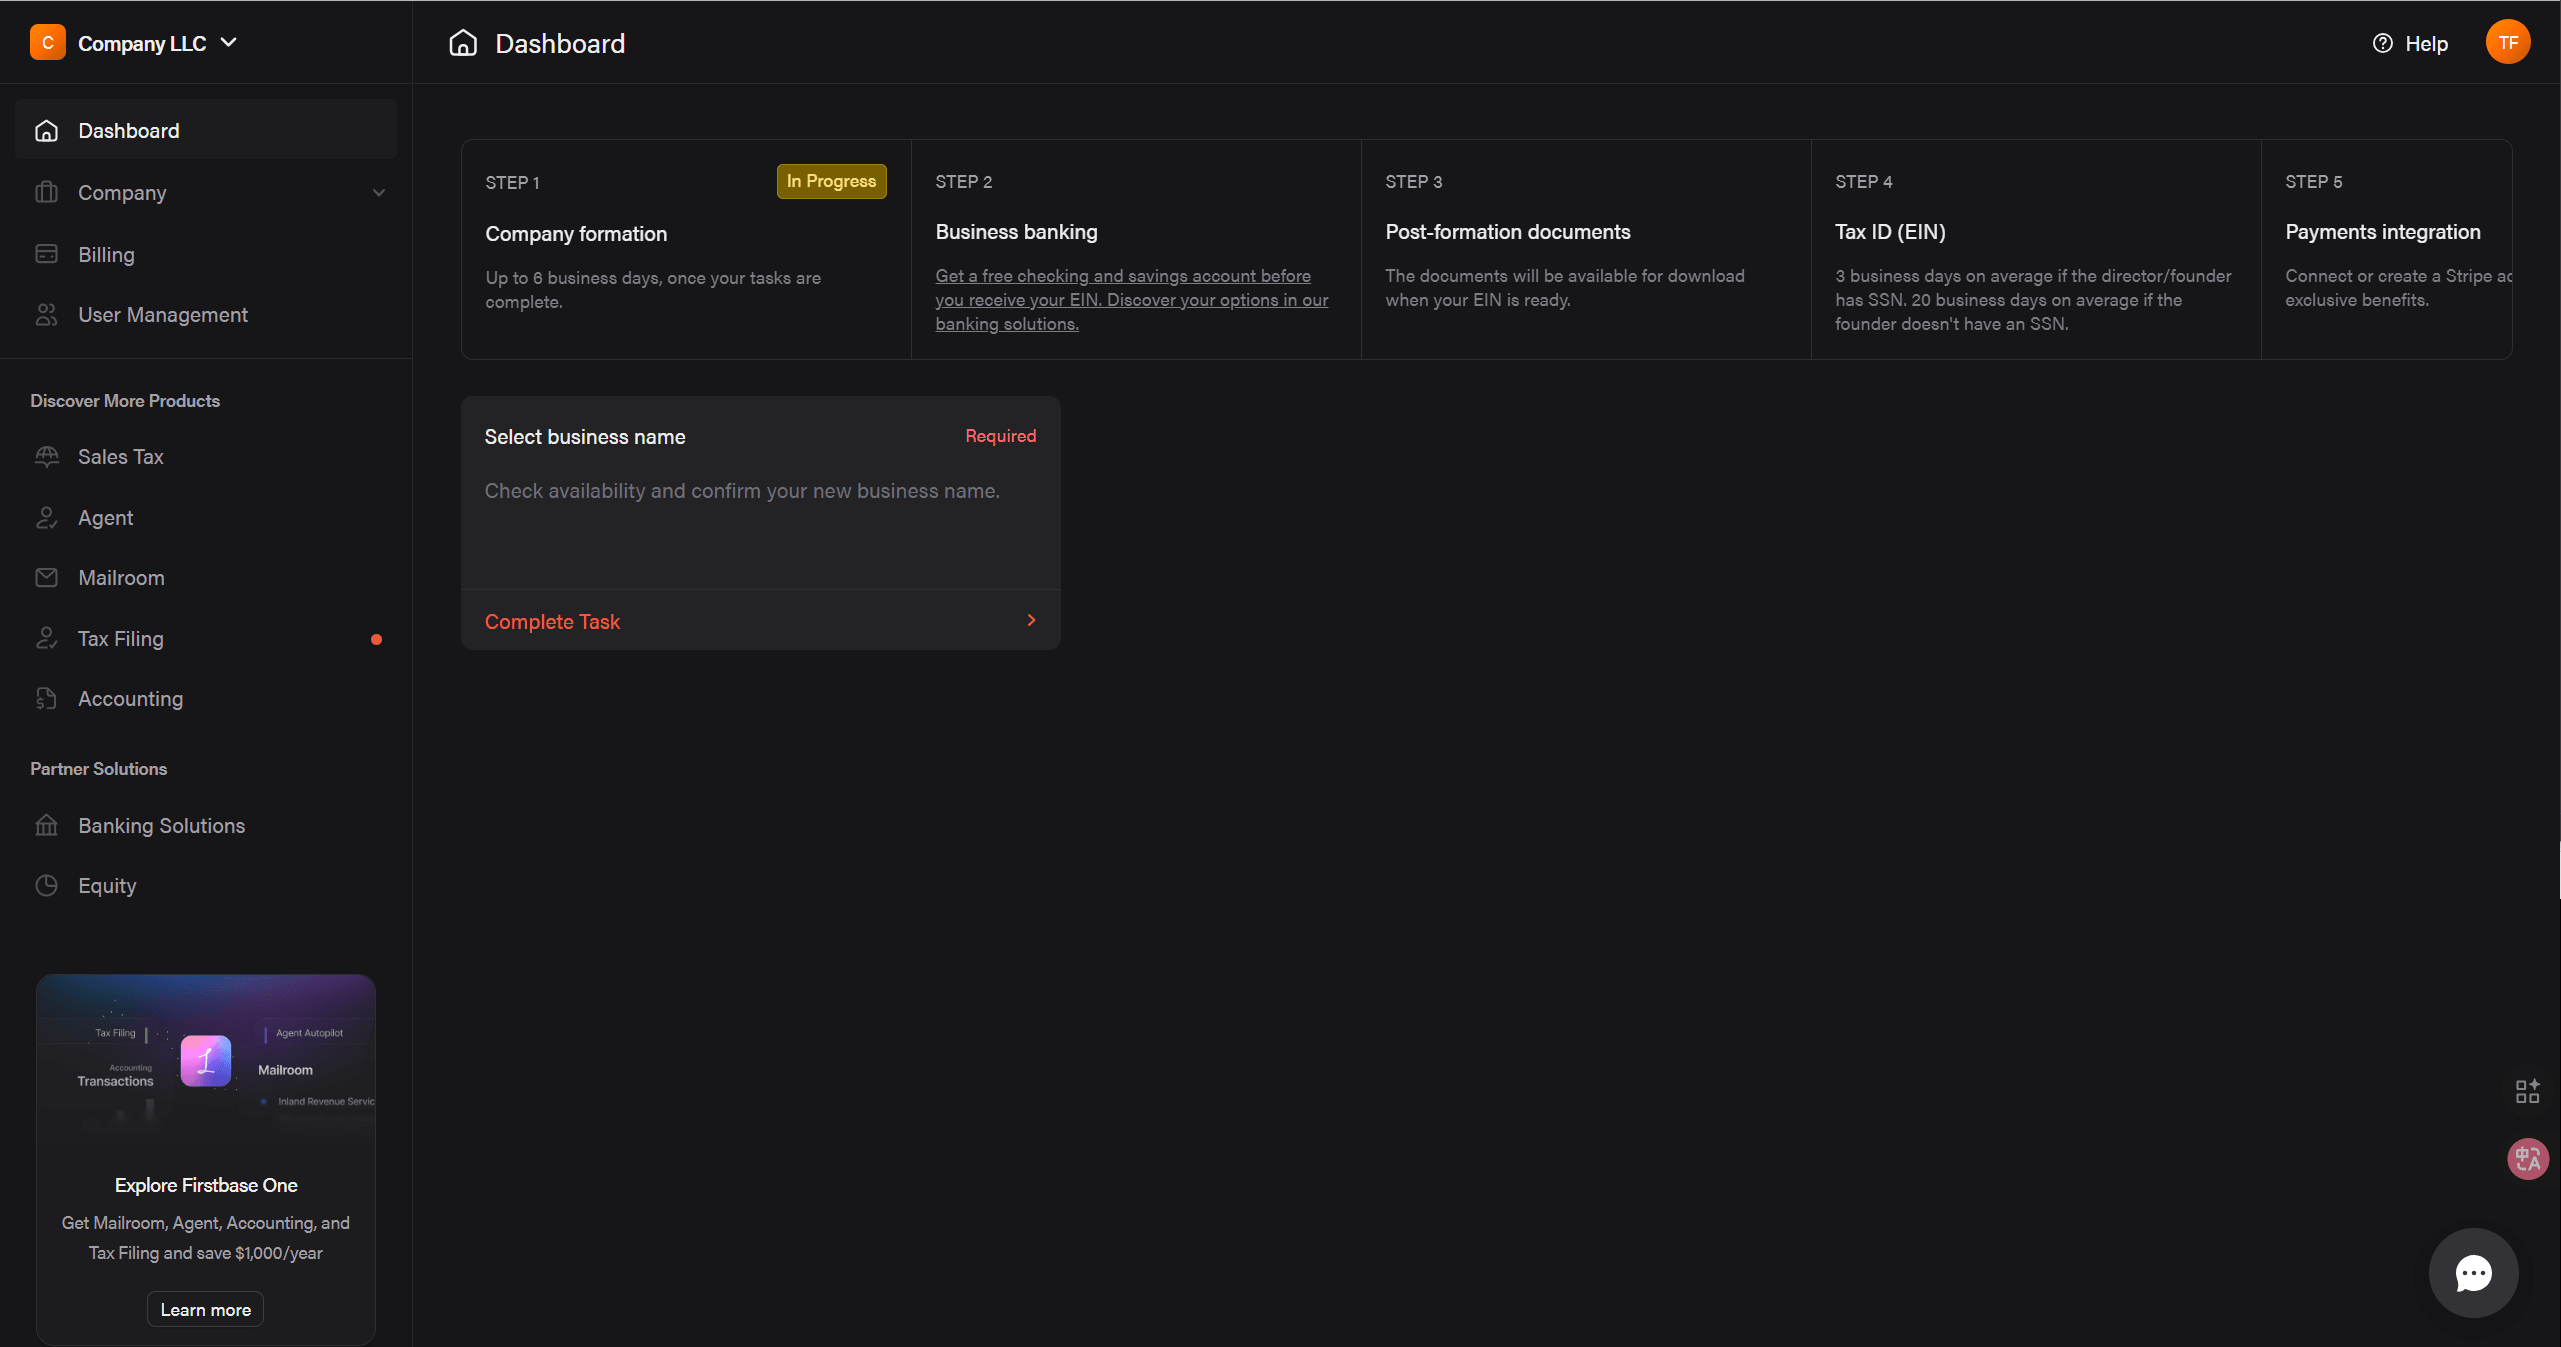Click the Partner Solutions heading
The width and height of the screenshot is (2561, 1347).
[x=98, y=769]
